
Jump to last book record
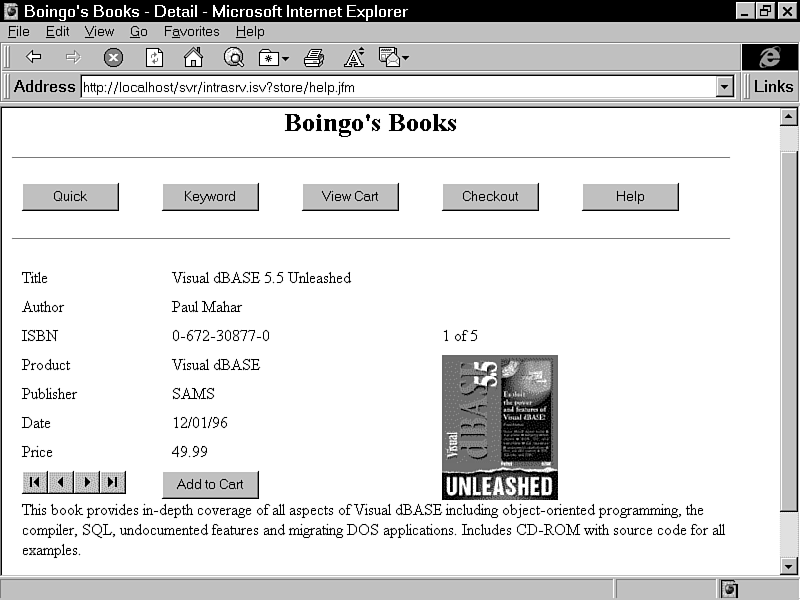click(x=112, y=483)
